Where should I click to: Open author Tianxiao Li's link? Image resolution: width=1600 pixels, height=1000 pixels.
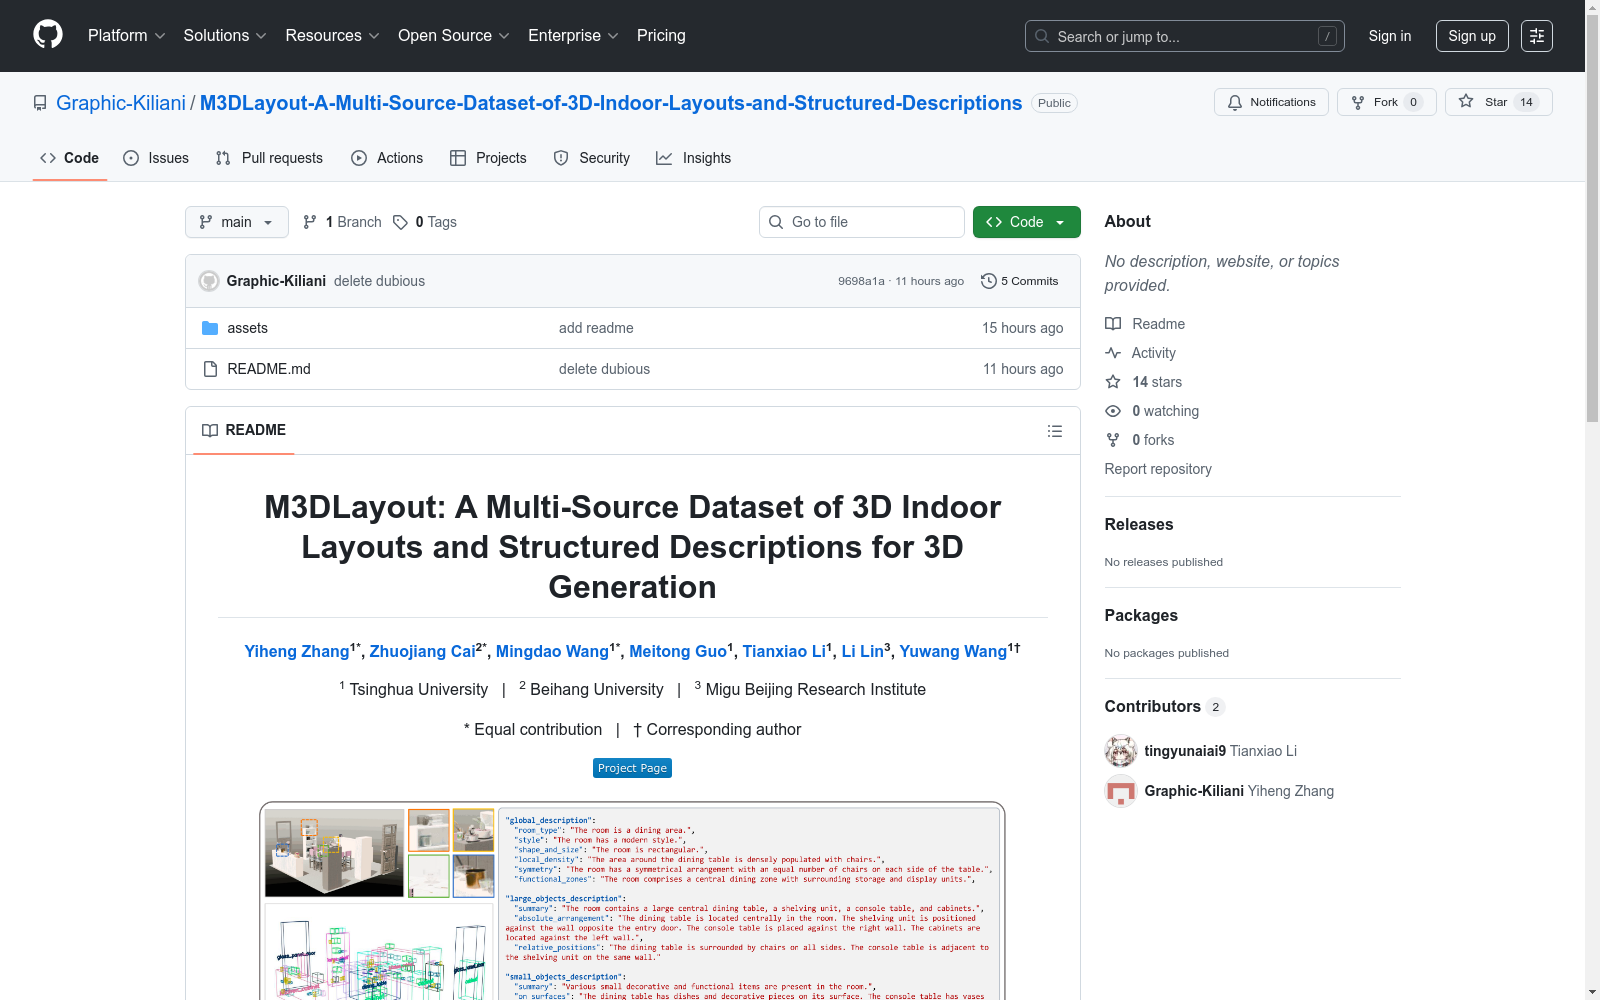click(784, 651)
